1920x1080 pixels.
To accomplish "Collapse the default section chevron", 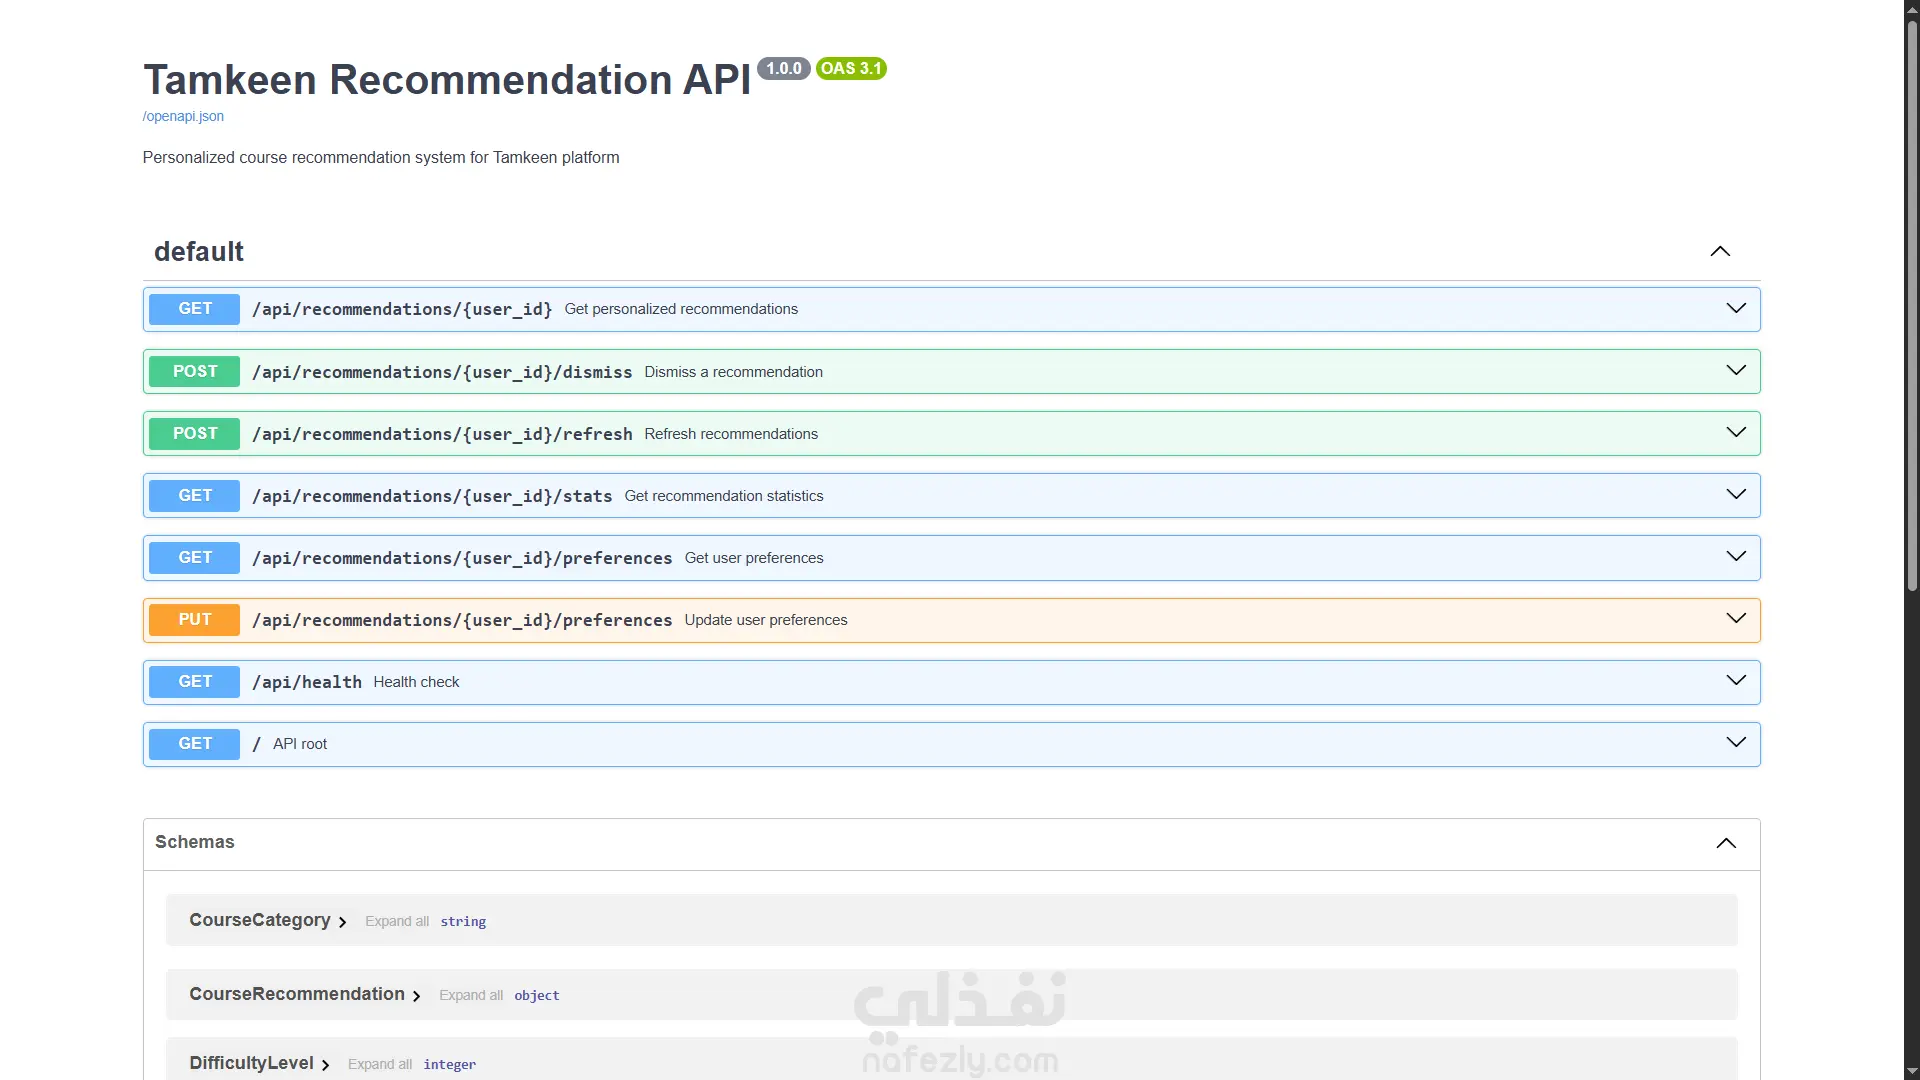I will (x=1719, y=252).
